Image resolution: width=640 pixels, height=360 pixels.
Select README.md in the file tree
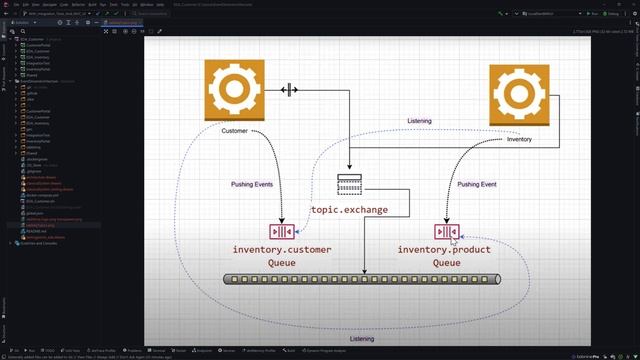pyautogui.click(x=36, y=231)
